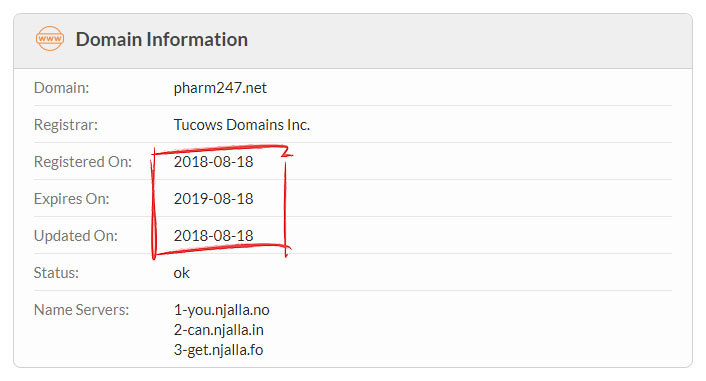Click the orange www globe icon
Image resolution: width=706 pixels, height=381 pixels.
tap(50, 38)
